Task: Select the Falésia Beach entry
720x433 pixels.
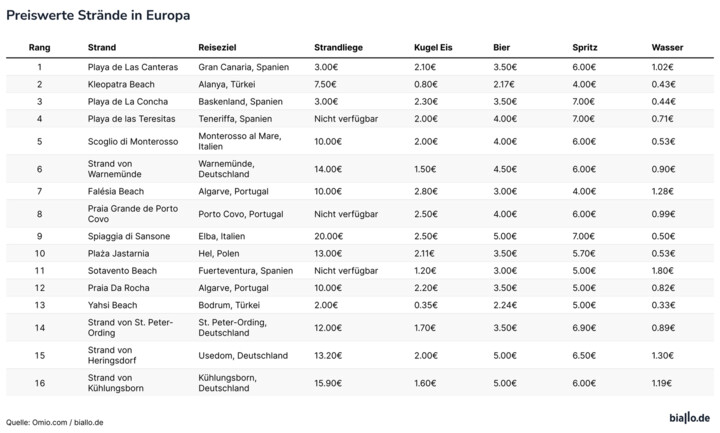Action: [116, 190]
